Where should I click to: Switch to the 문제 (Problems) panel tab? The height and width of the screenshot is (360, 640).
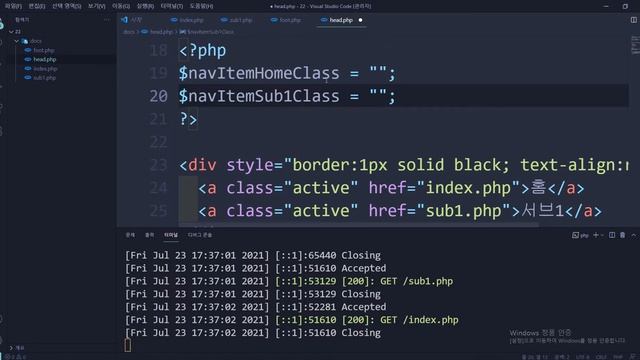(130, 235)
